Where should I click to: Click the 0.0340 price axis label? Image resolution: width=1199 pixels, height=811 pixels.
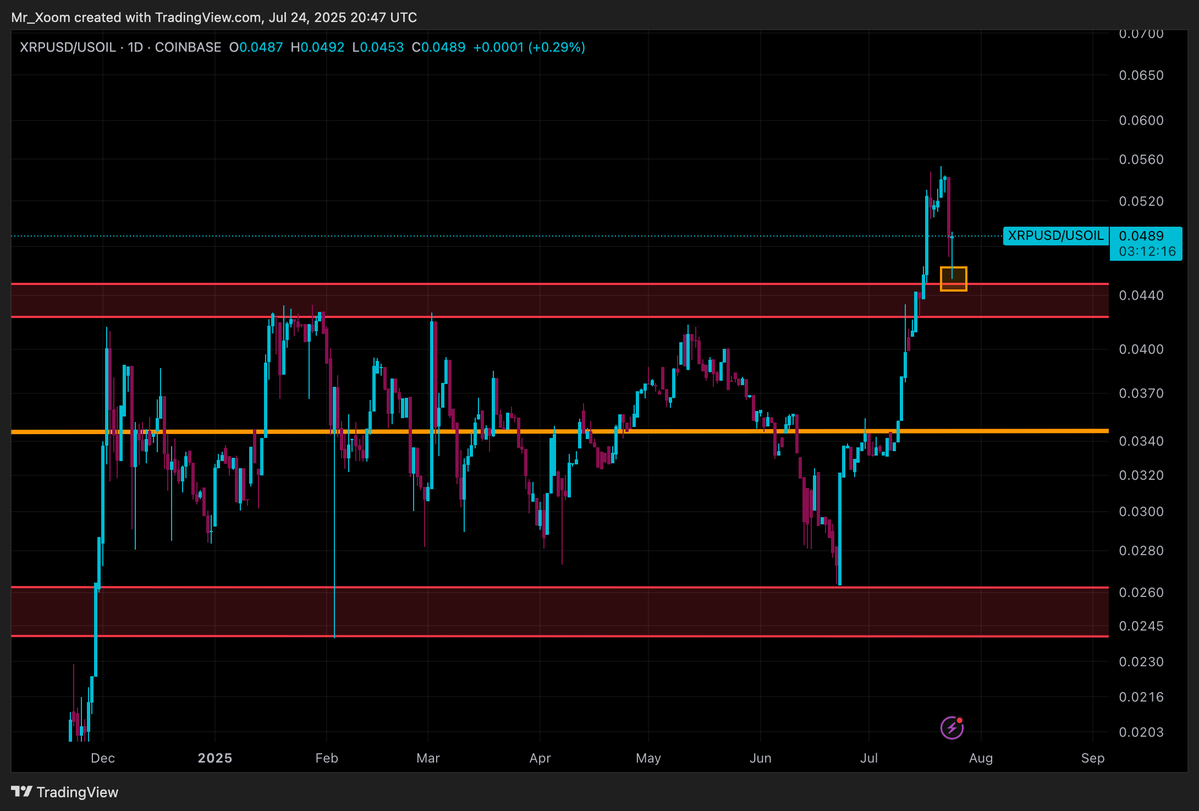(1141, 441)
